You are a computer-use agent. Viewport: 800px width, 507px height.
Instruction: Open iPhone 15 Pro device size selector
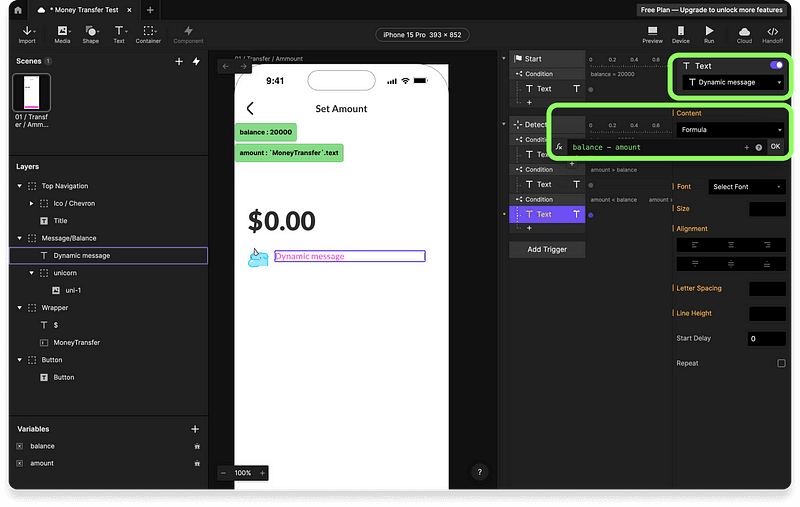422,35
